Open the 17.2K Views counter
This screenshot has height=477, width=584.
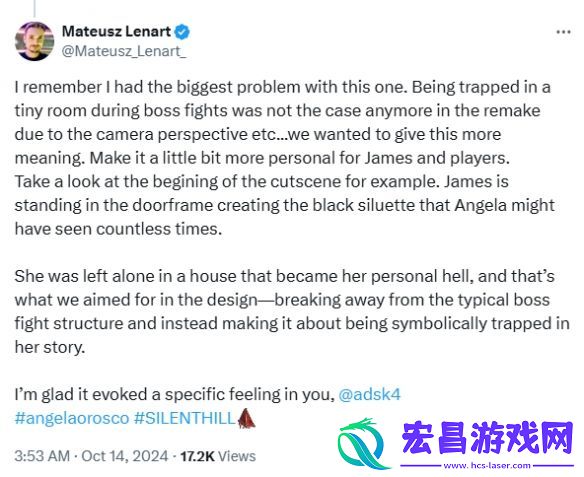tap(218, 456)
